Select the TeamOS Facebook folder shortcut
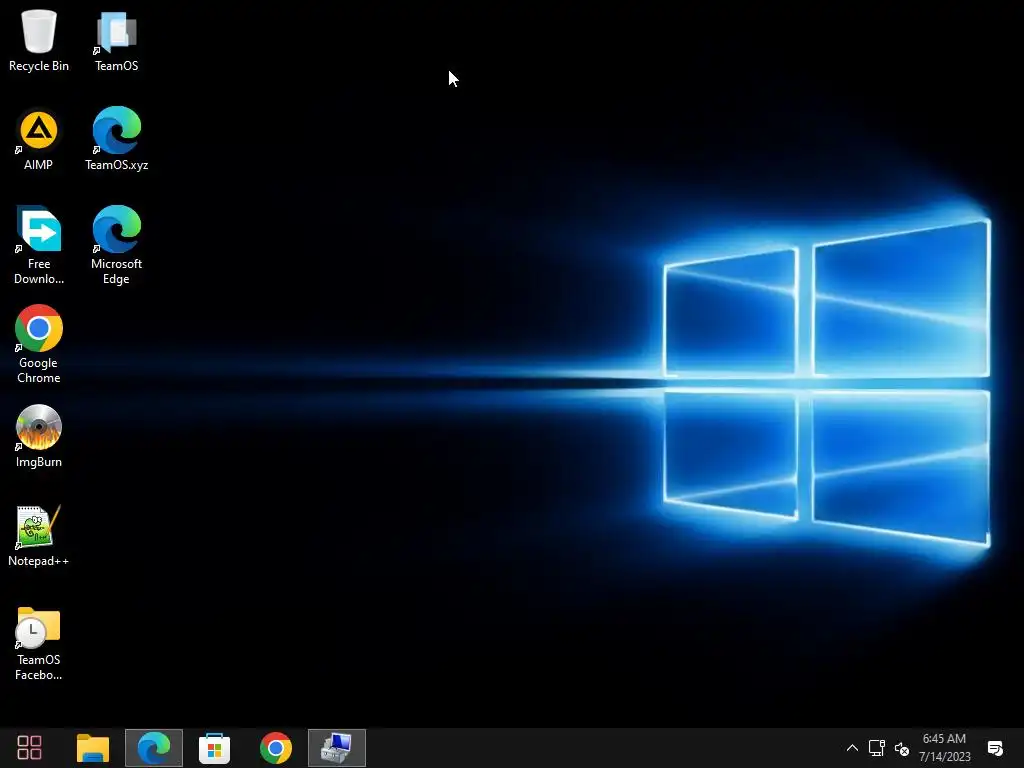The height and width of the screenshot is (768, 1024). coord(39,643)
